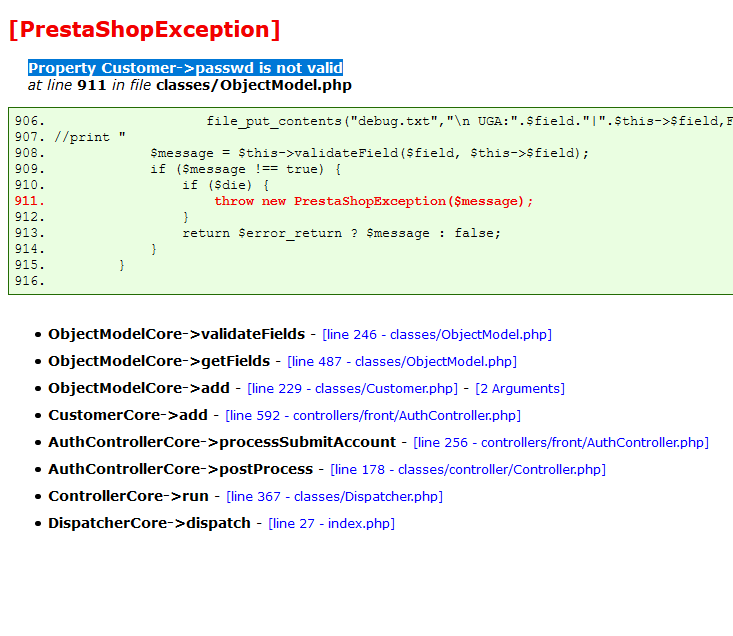The height and width of the screenshot is (636, 733).
Task: Click the bold 911 in 'at line 911'
Action: (92, 86)
